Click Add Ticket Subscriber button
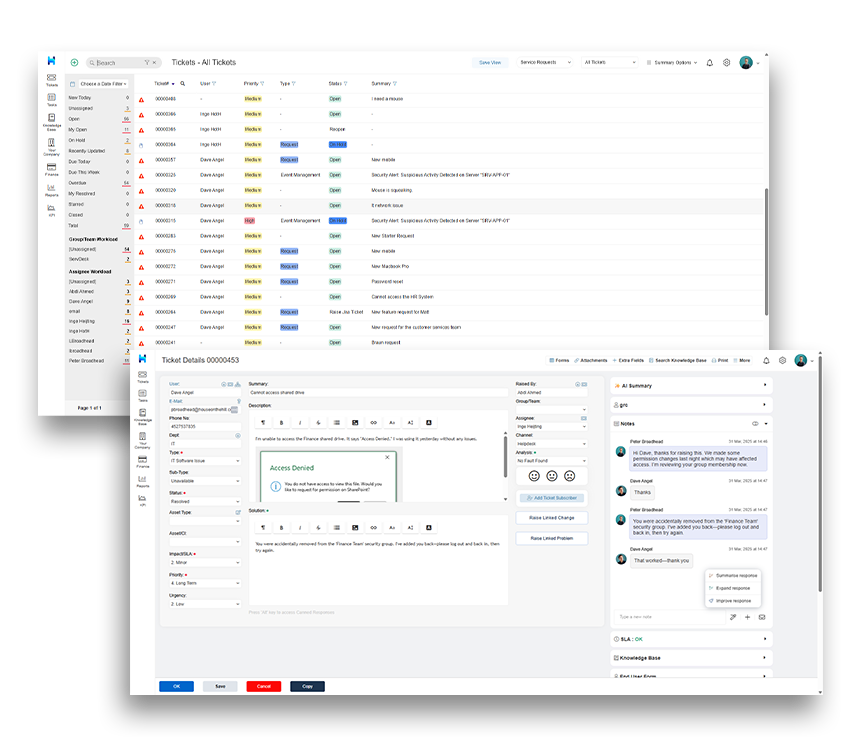This screenshot has height=737, width=841. coord(551,498)
